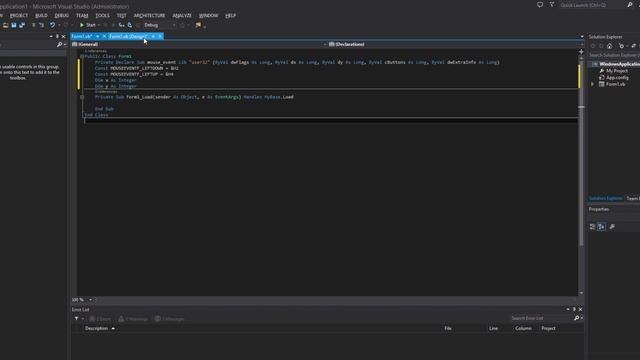This screenshot has width=640, height=360.
Task: Select My Project in Solution Explorer
Action: [x=617, y=71]
